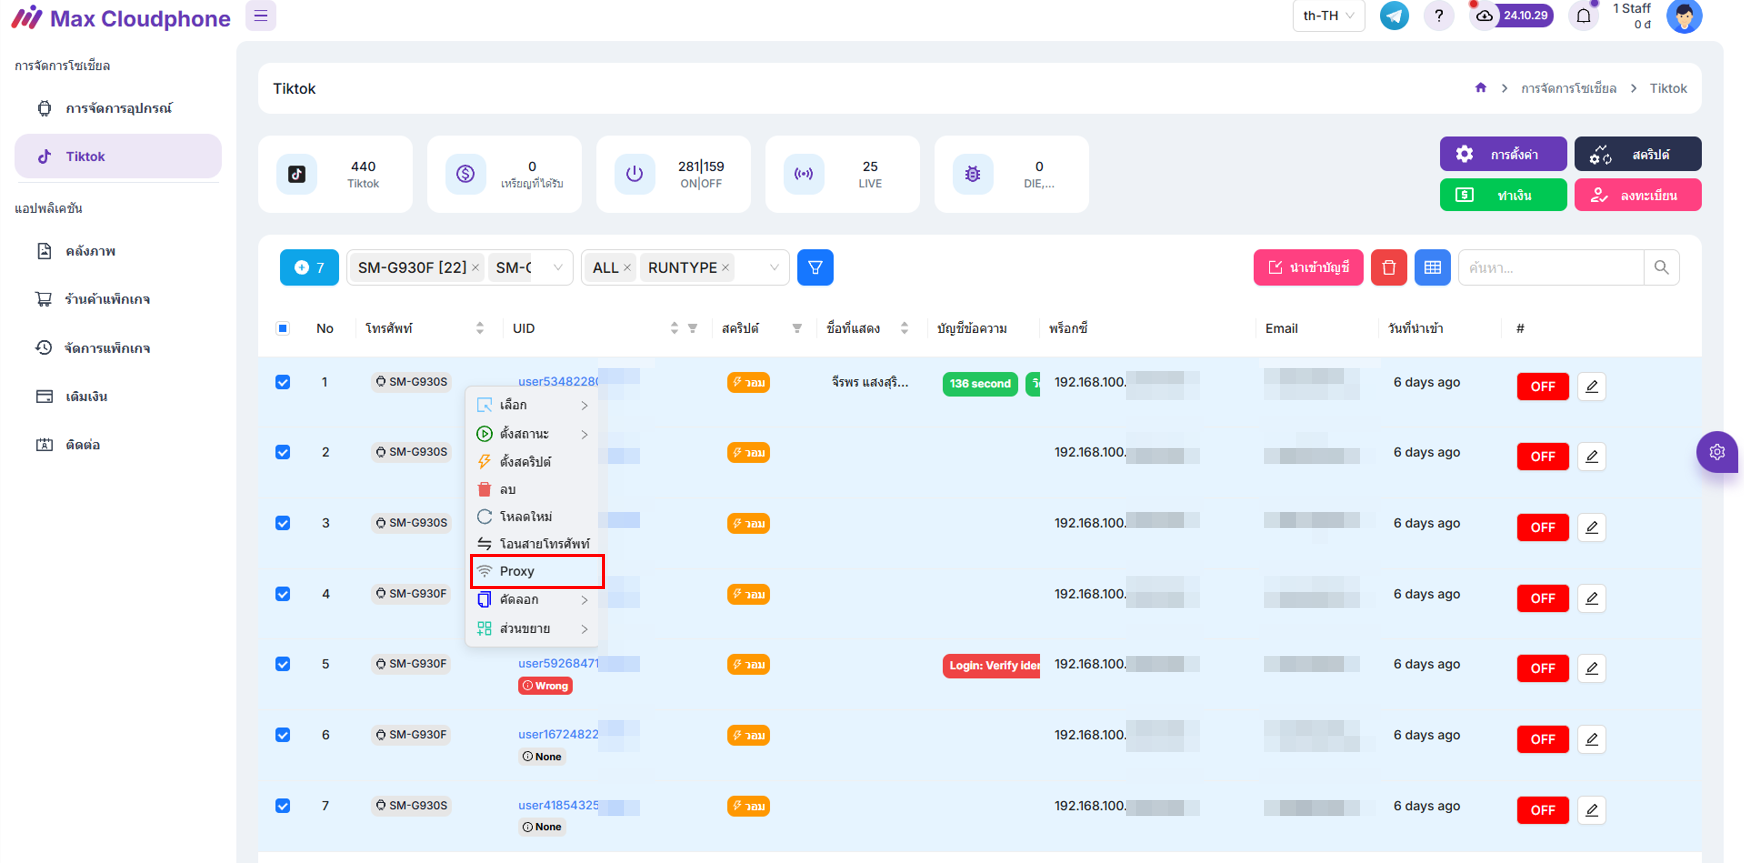The width and height of the screenshot is (1745, 863).
Task: Click the dark สคริปต์ button
Action: (x=1637, y=154)
